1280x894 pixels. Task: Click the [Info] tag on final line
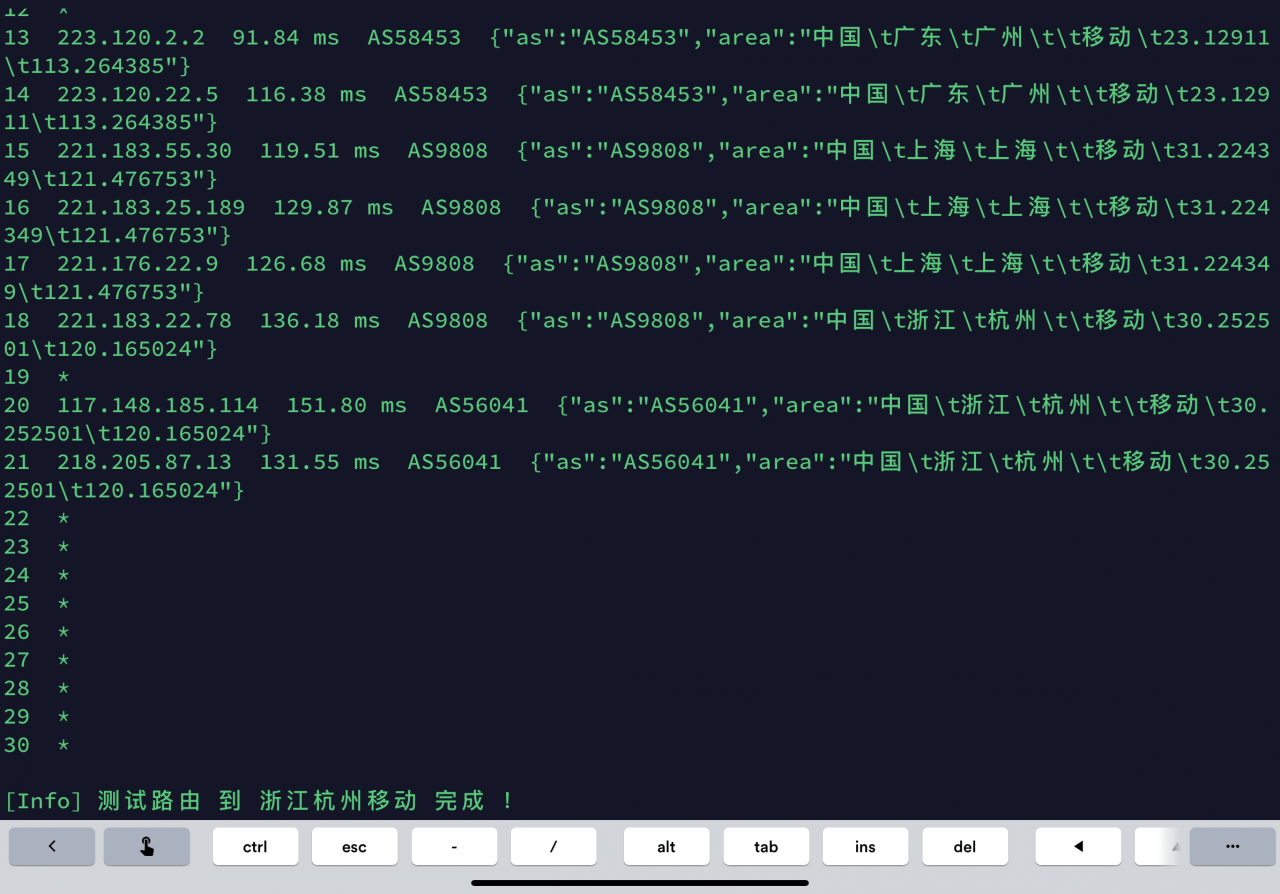point(44,801)
